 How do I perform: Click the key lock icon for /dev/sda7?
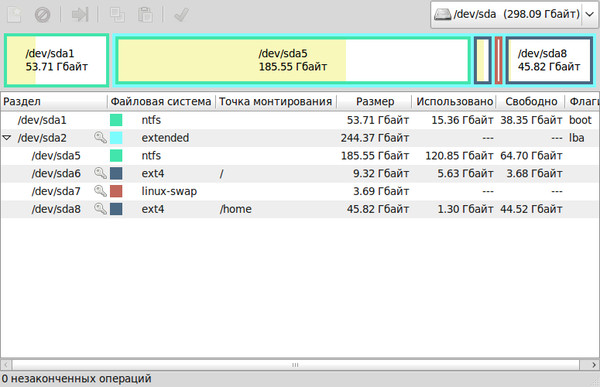pos(100,191)
